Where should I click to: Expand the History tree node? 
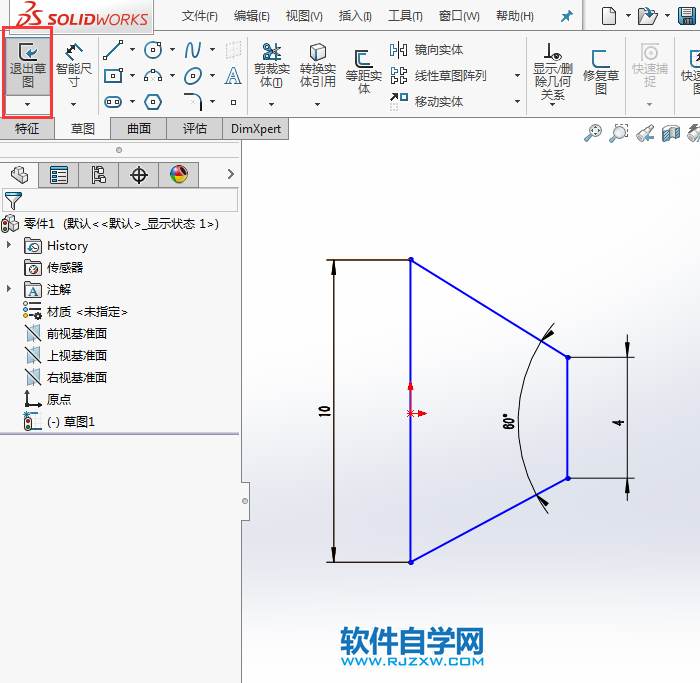tap(8, 245)
